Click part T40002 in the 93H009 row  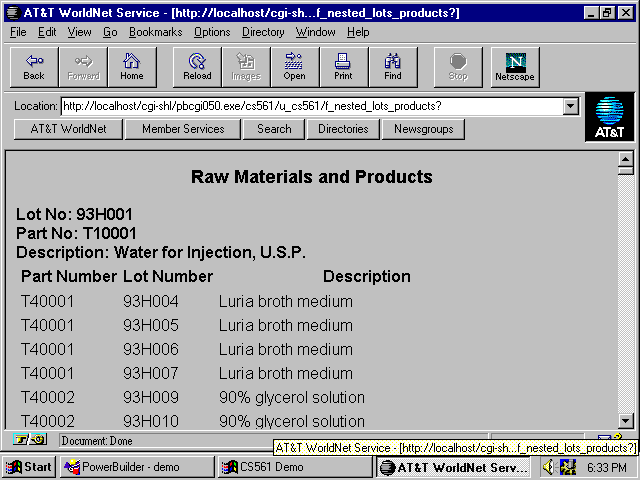[x=48, y=398]
